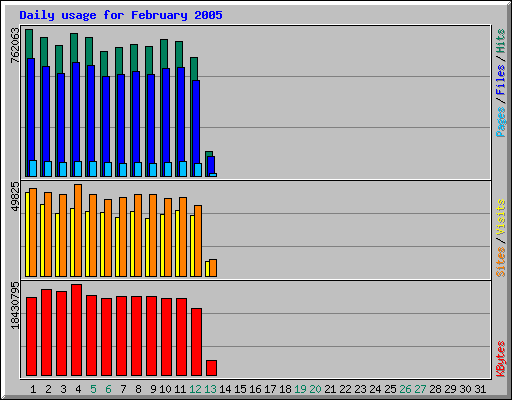Click the blue Files bar for day 4
512x400 pixels.
[x=76, y=112]
